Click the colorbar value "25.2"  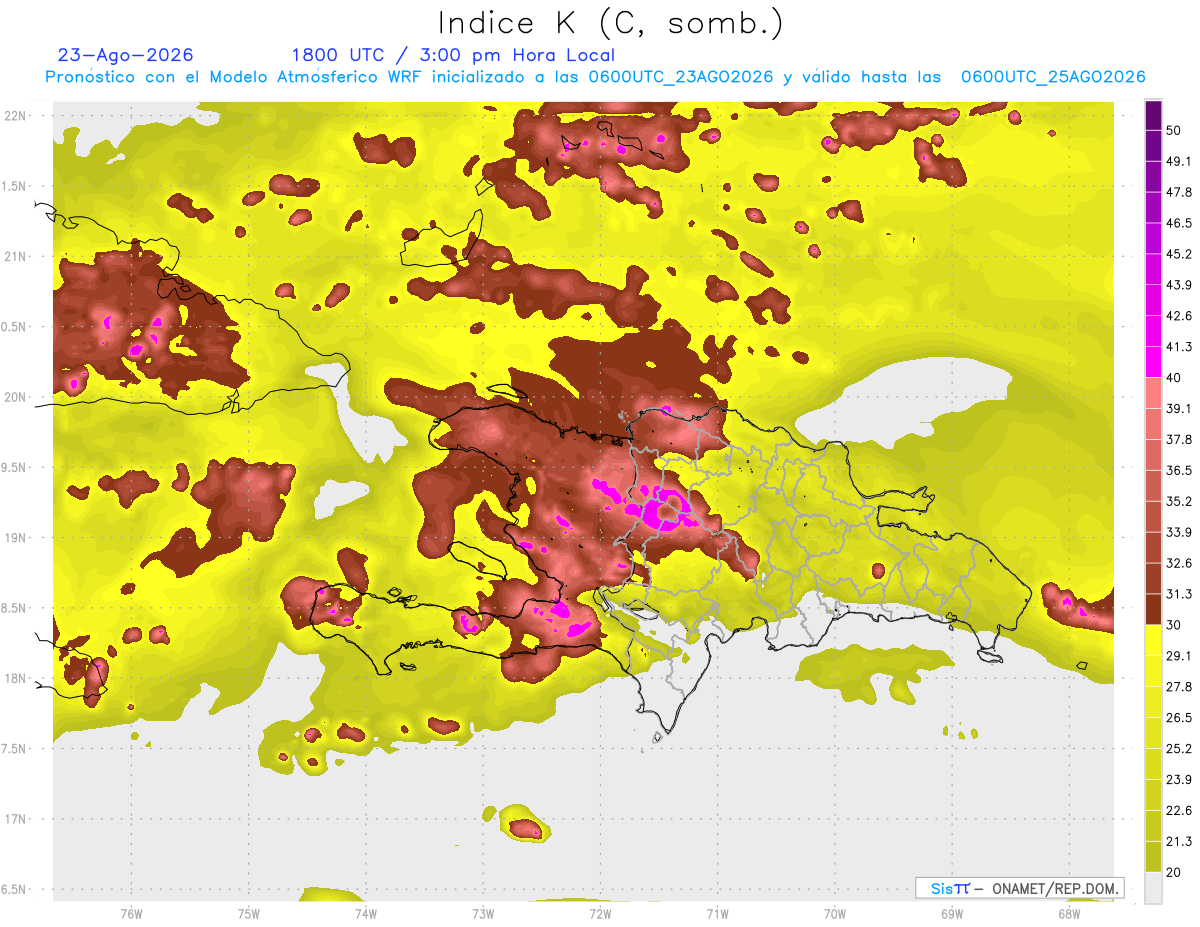click(1179, 748)
